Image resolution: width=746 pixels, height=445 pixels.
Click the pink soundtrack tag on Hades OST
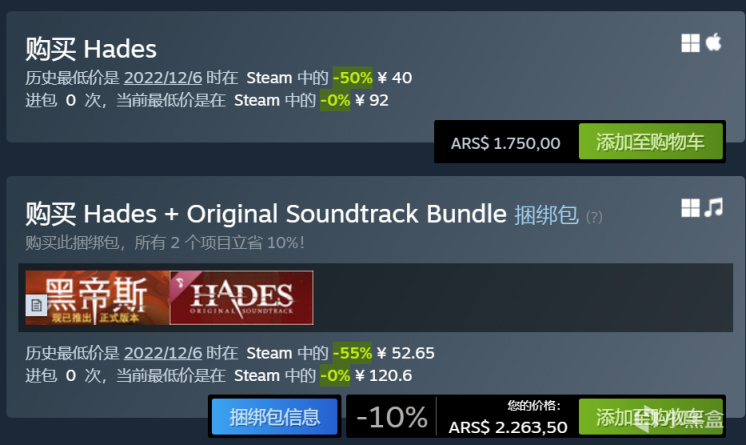(183, 285)
